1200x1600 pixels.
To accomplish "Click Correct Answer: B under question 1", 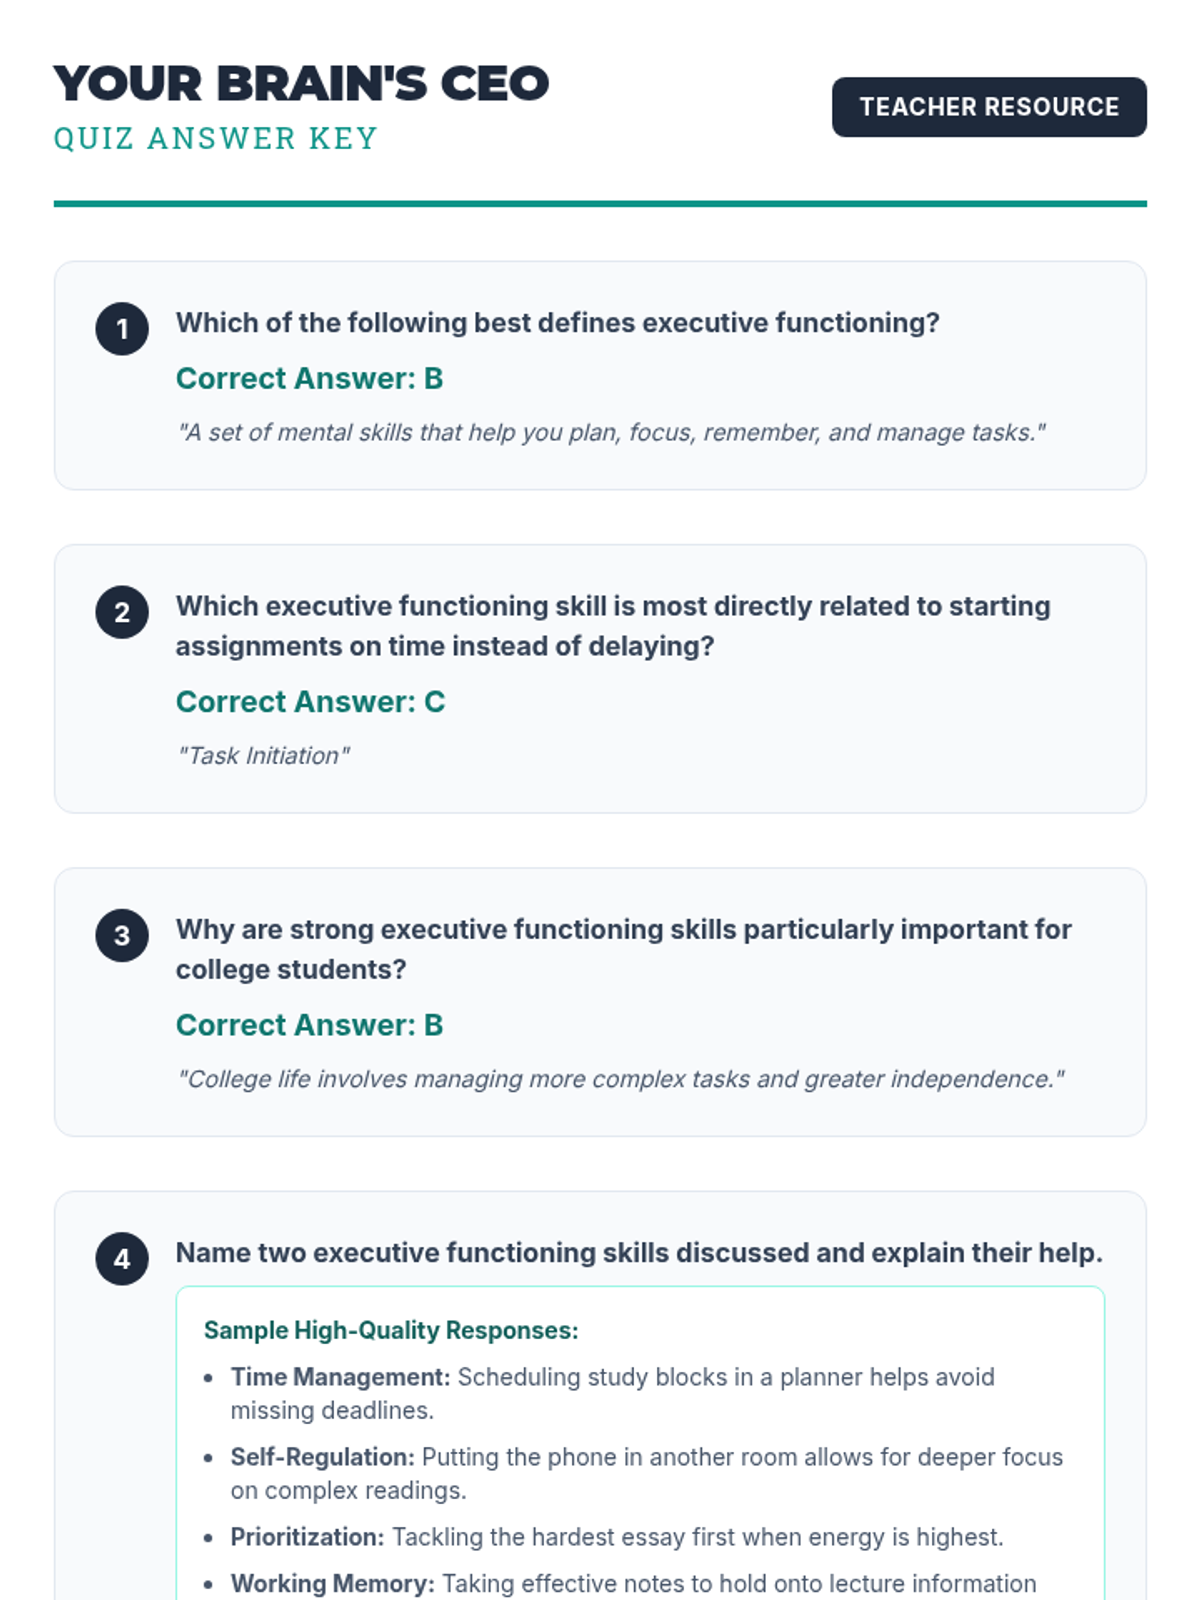I will point(309,379).
